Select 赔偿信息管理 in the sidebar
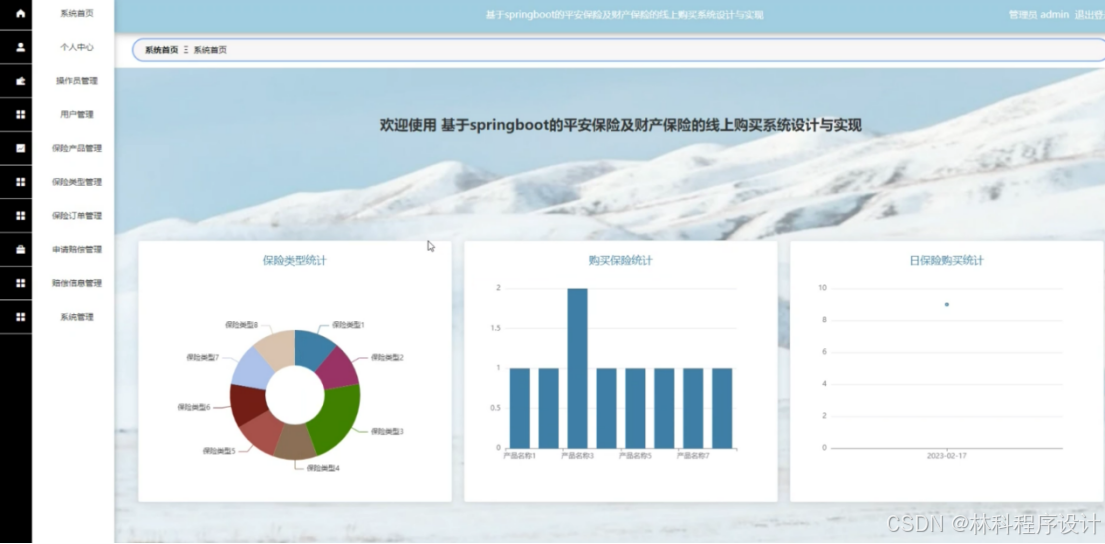 point(76,283)
